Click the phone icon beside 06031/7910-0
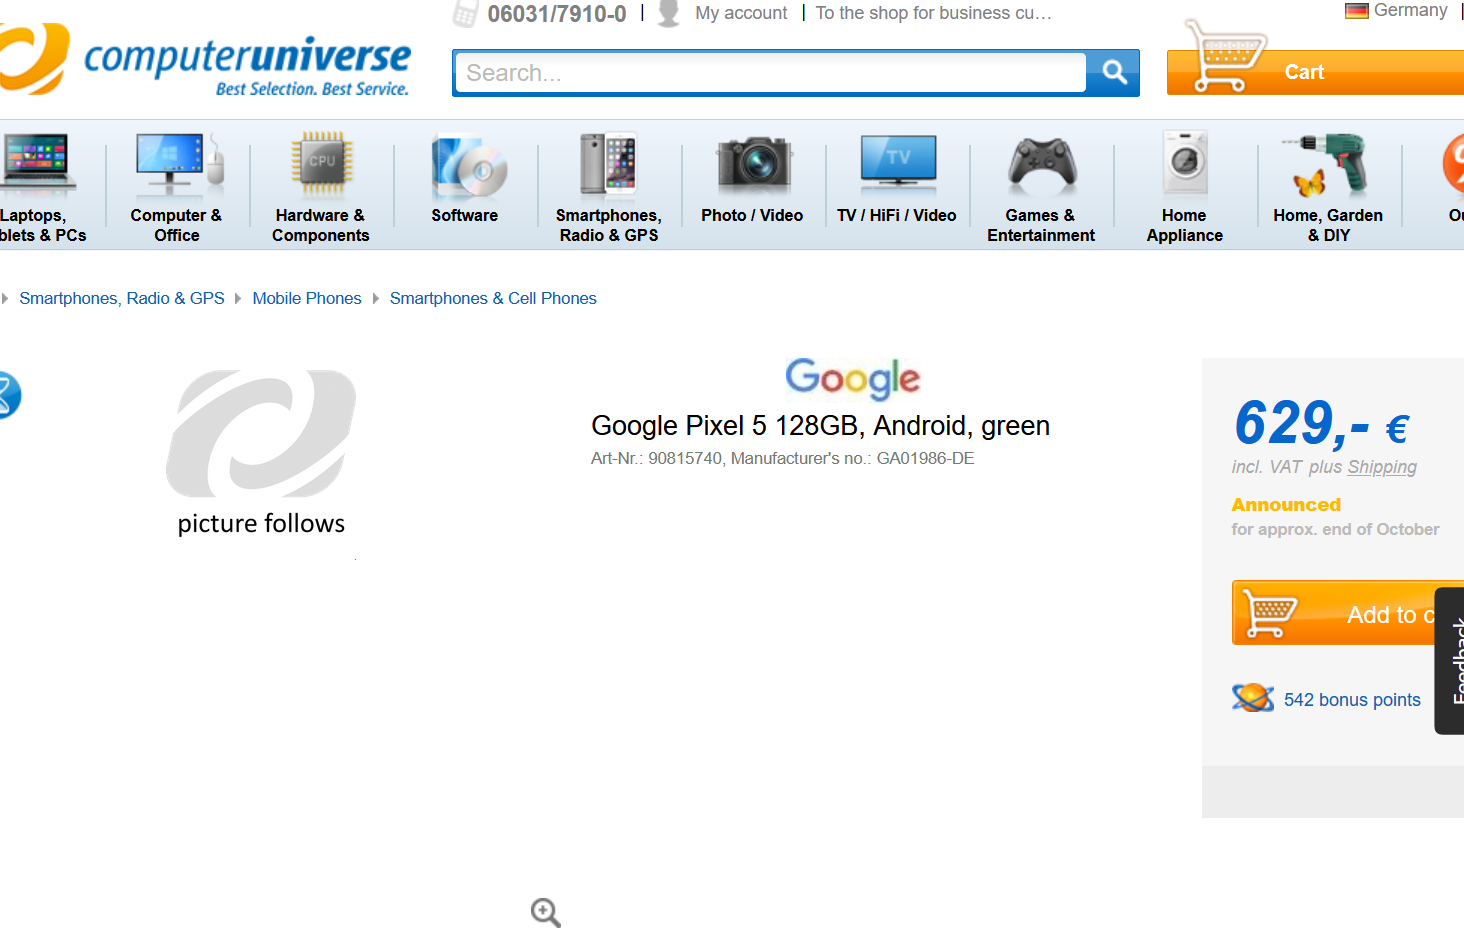This screenshot has height=929, width=1464. 465,14
